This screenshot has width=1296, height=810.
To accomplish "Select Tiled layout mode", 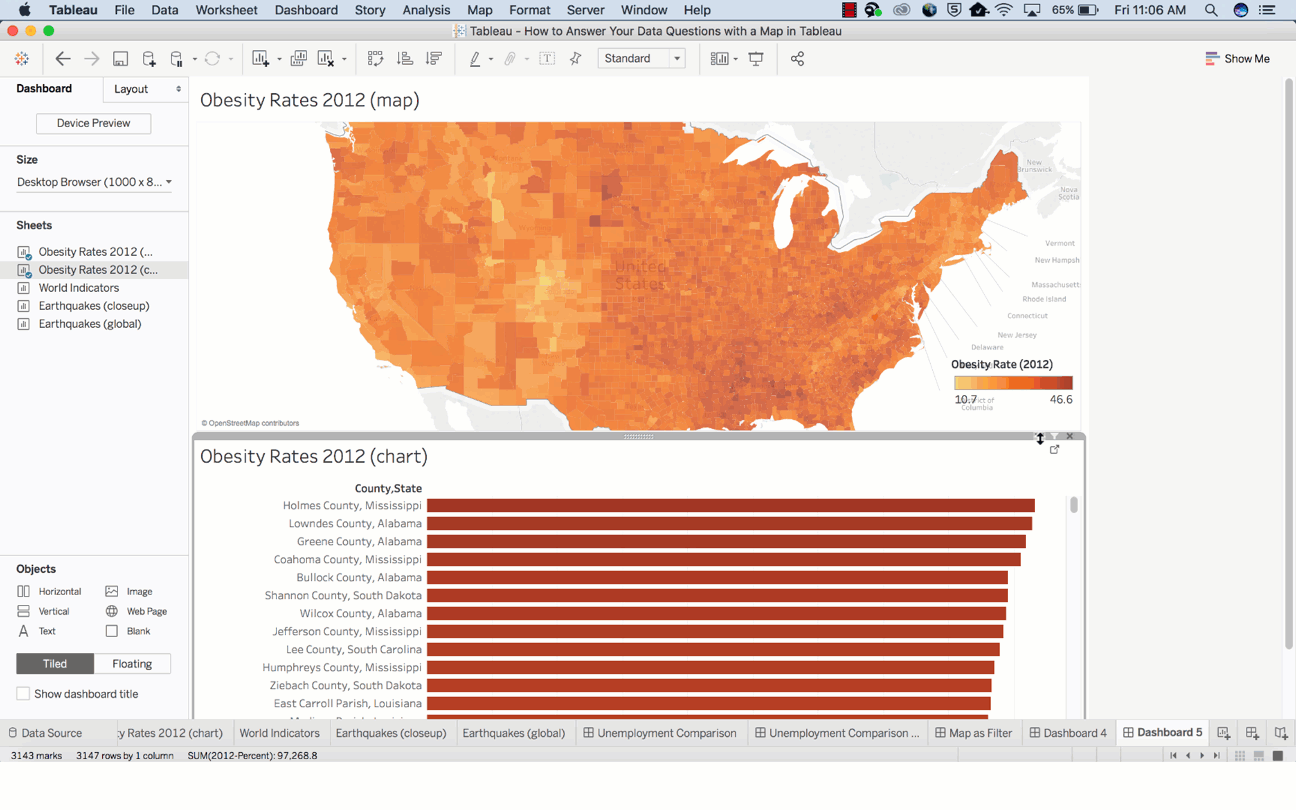I will (55, 664).
